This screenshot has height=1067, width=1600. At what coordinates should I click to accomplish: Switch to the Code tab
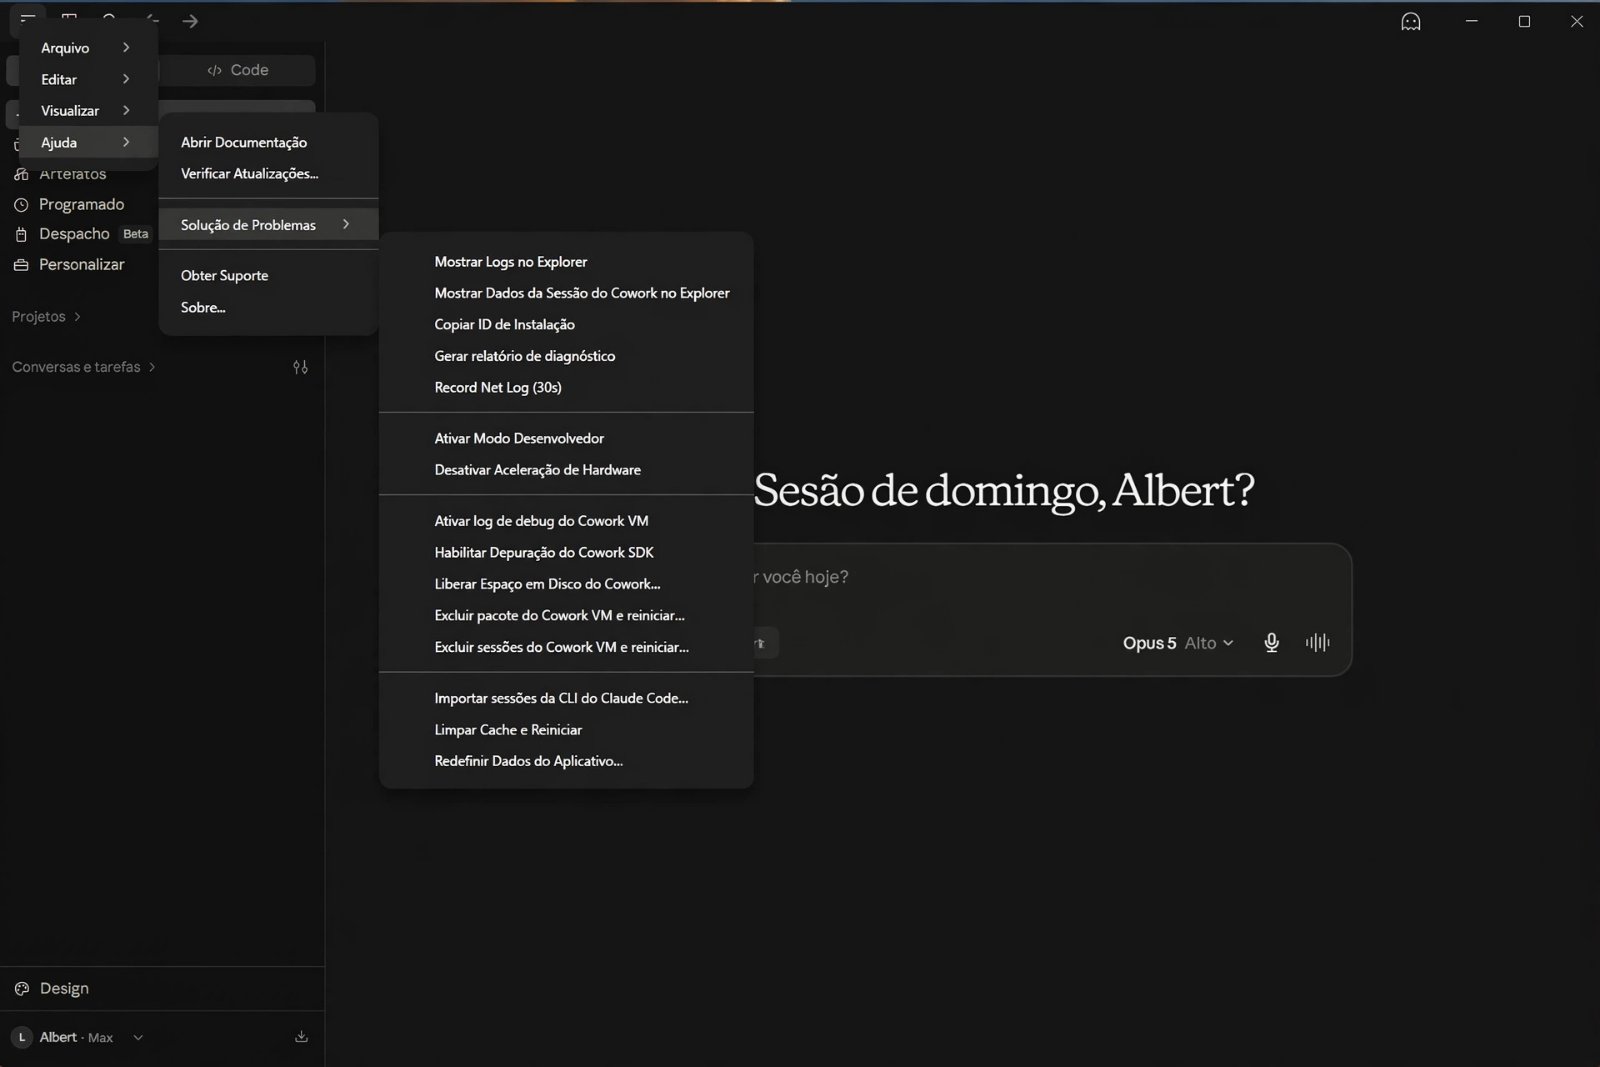click(x=238, y=70)
